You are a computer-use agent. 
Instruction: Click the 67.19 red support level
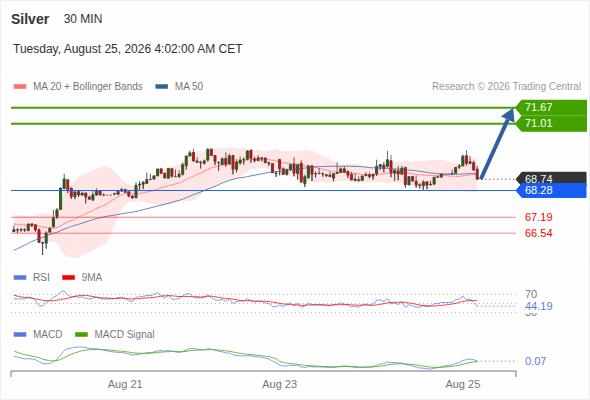pyautogui.click(x=538, y=217)
